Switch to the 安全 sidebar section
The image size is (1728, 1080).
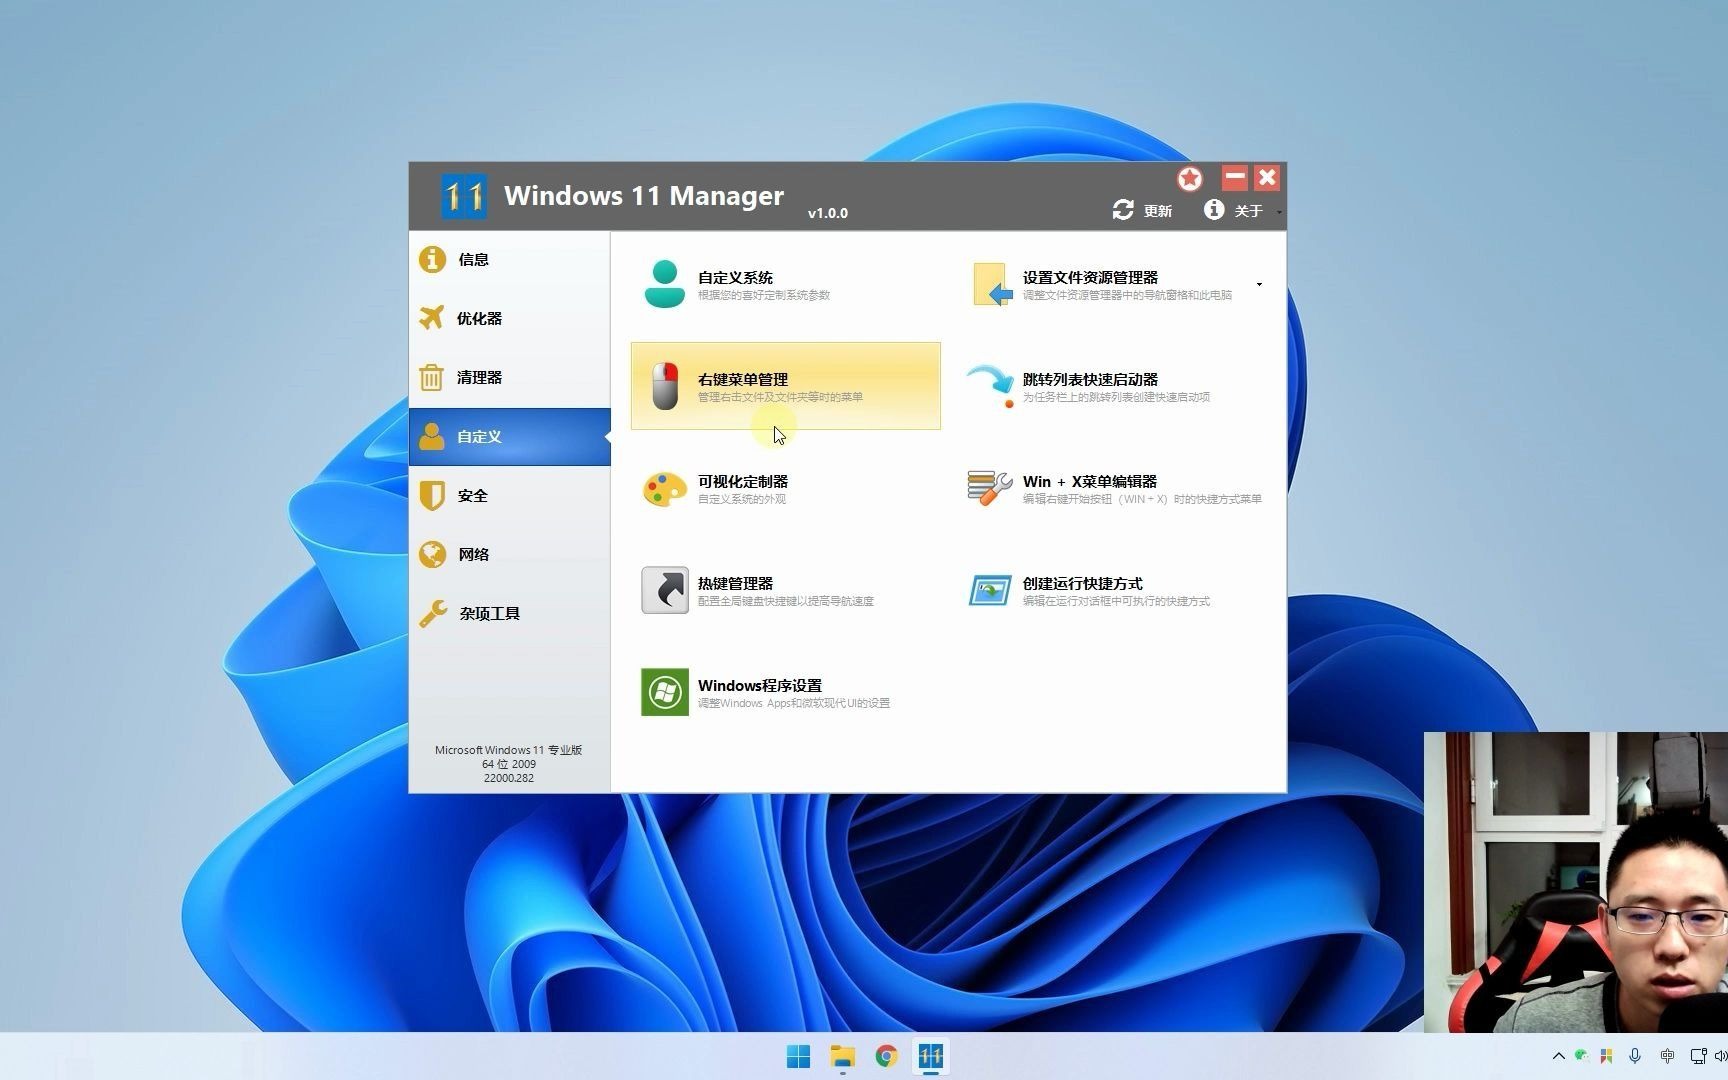tap(509, 496)
